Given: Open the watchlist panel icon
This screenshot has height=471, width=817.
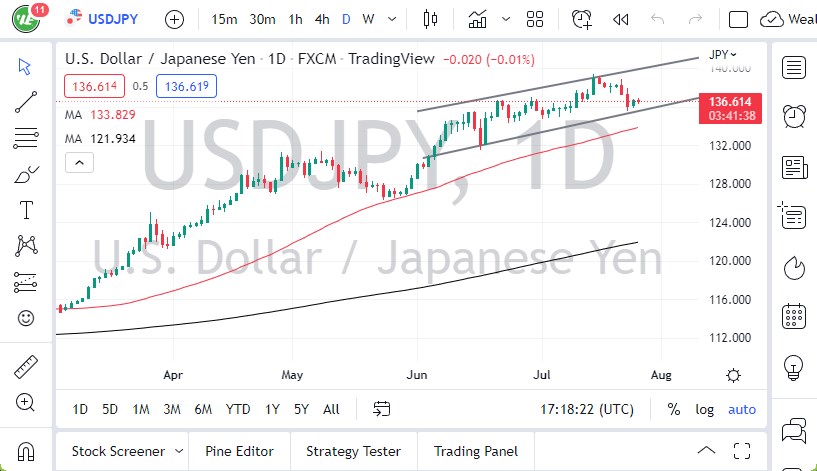Looking at the screenshot, I should click(795, 67).
